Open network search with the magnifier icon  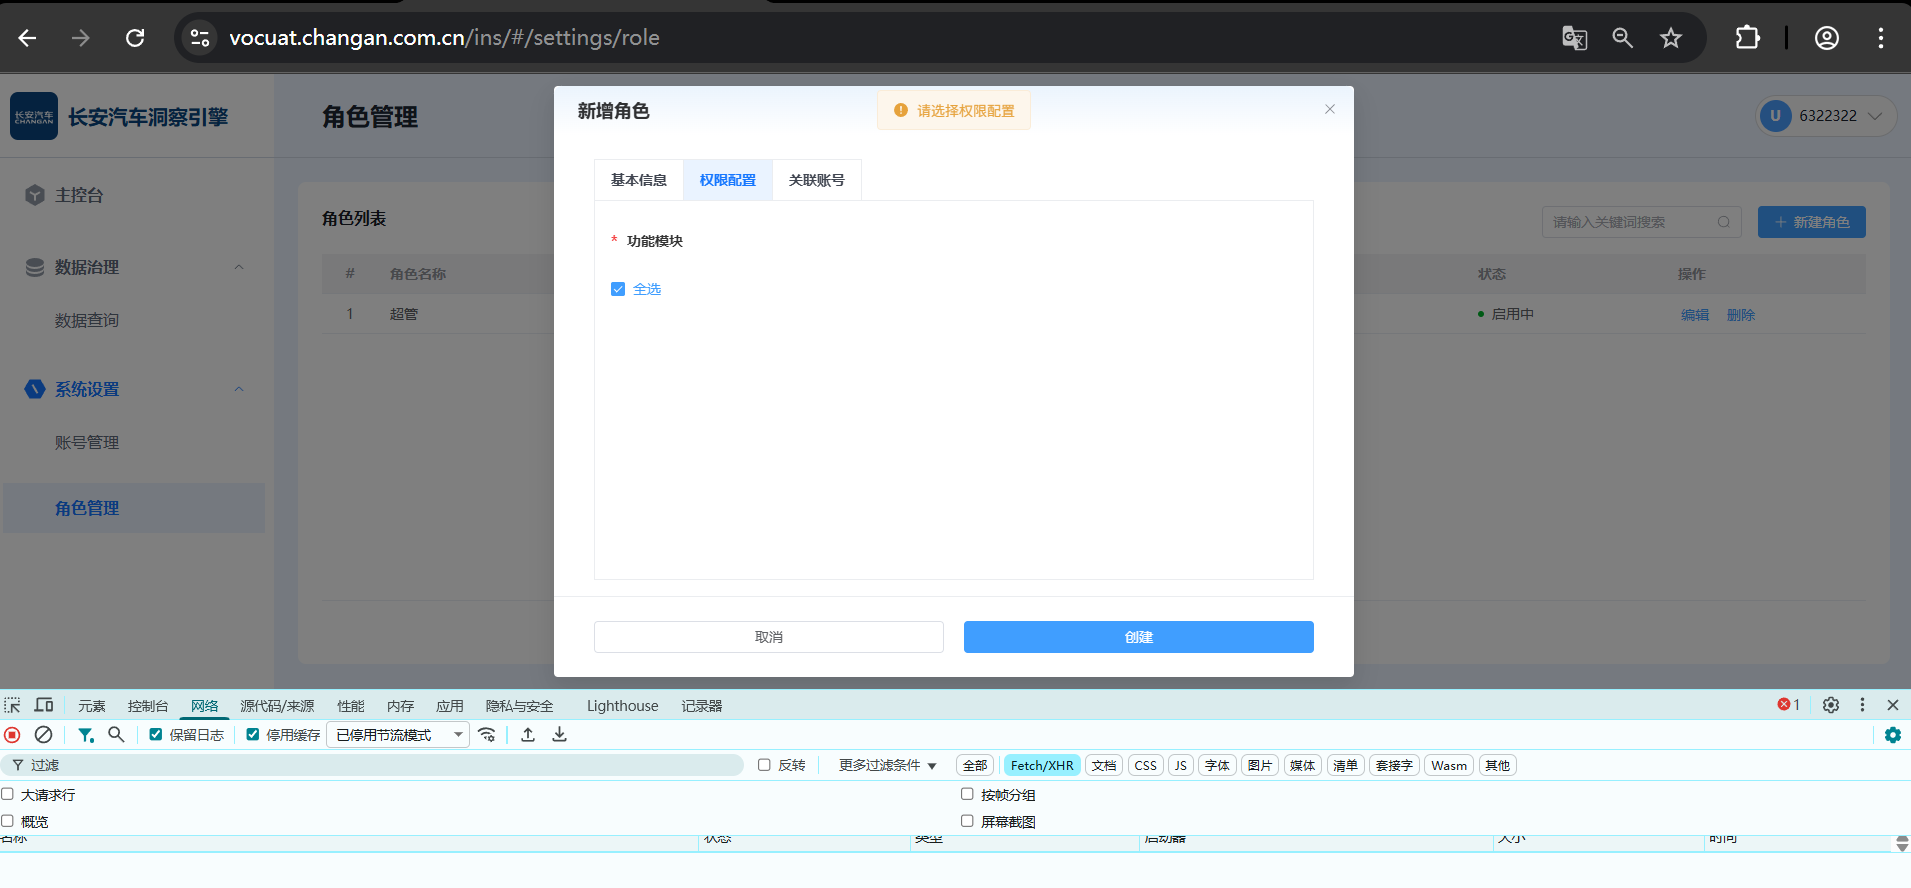[x=116, y=735]
